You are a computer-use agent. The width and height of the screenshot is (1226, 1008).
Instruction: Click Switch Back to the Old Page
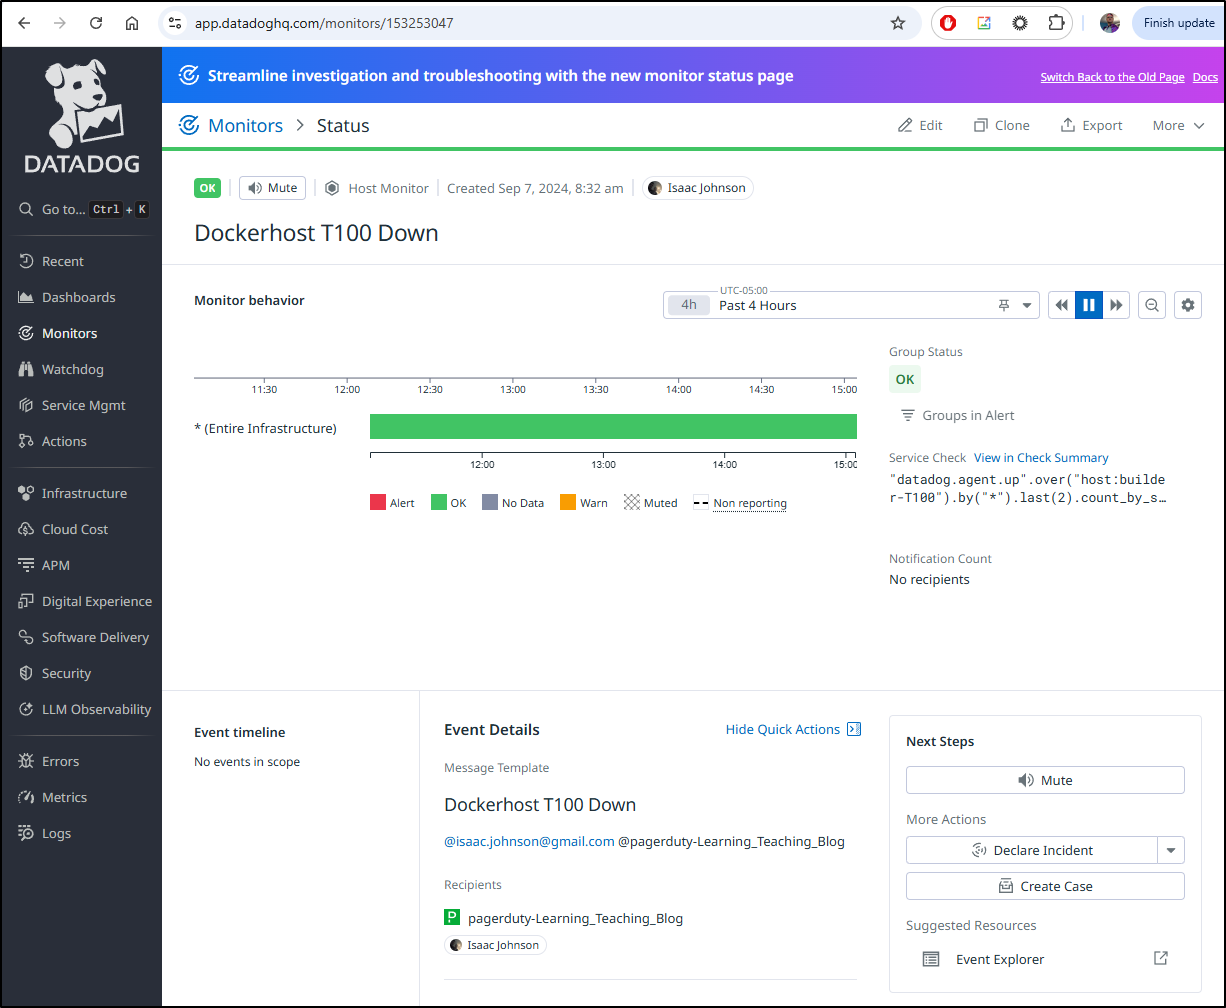tap(1112, 77)
